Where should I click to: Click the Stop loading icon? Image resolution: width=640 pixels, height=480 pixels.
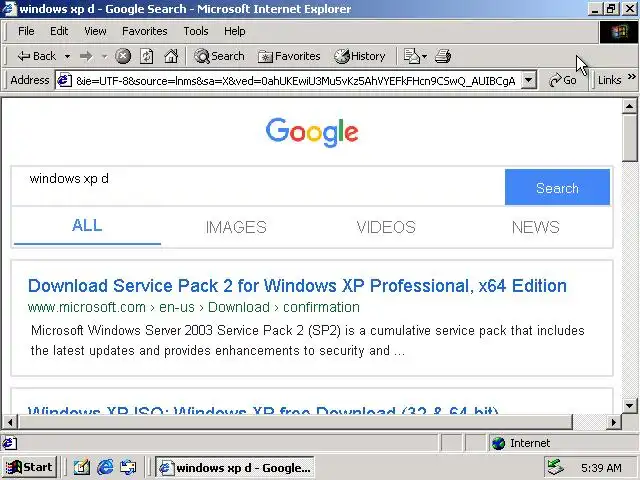(123, 56)
